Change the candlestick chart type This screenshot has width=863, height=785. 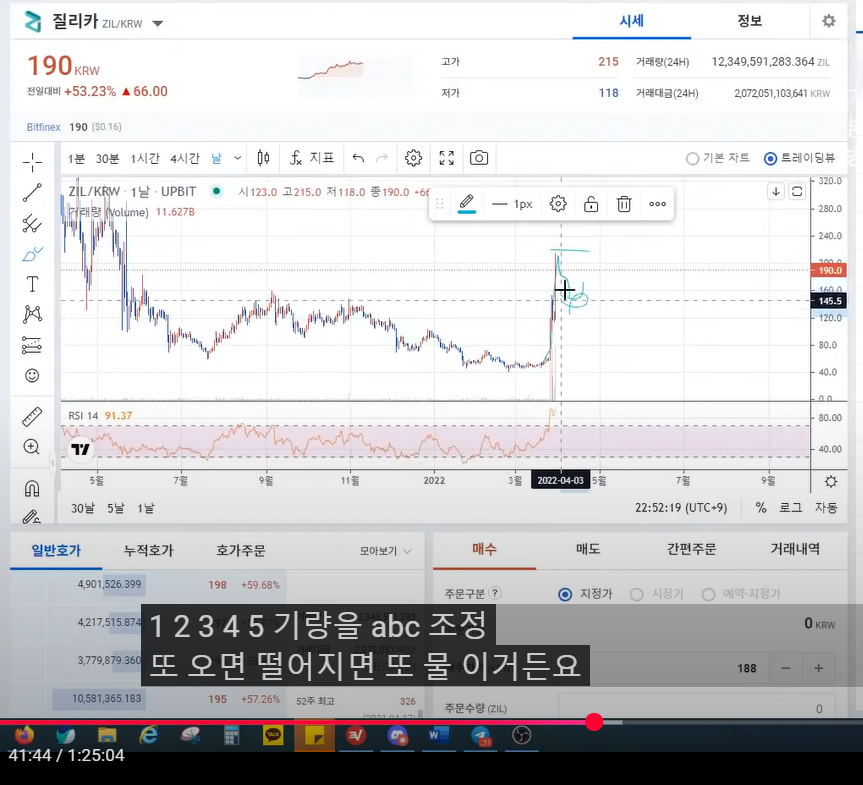point(264,159)
